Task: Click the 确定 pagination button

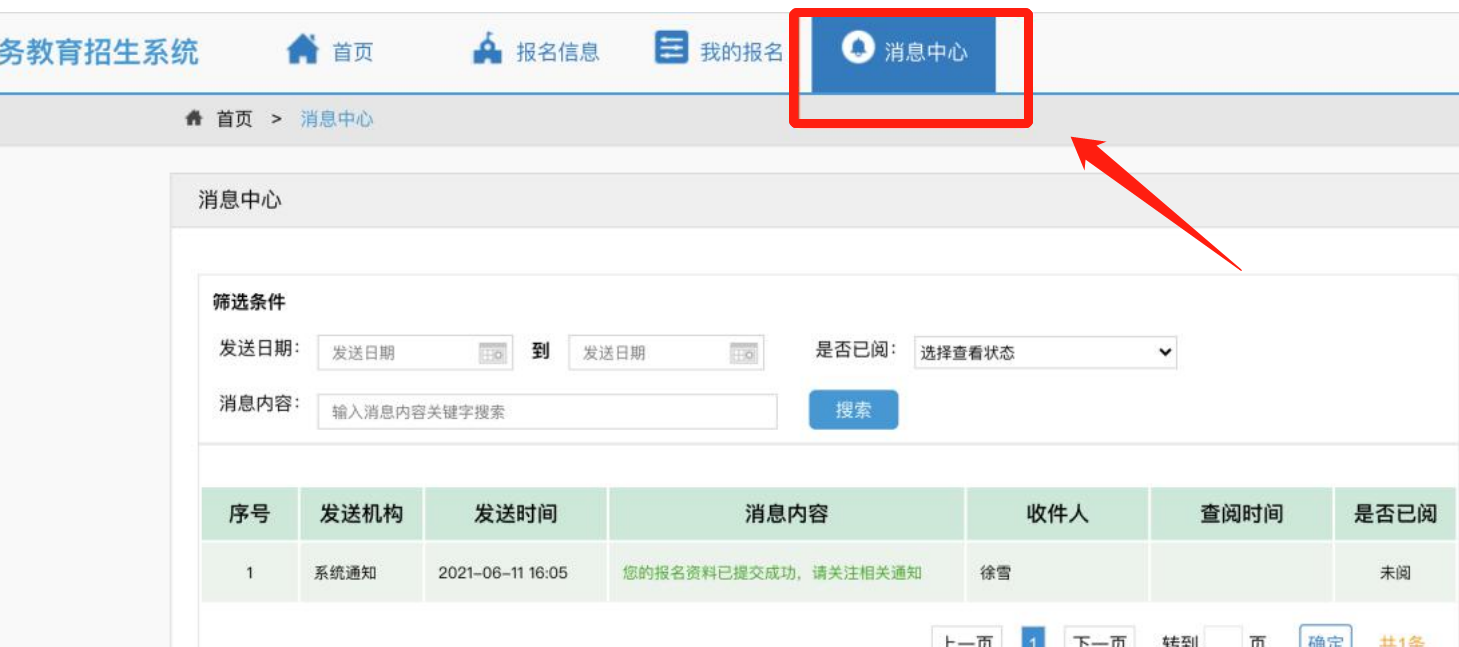Action: point(1326,638)
